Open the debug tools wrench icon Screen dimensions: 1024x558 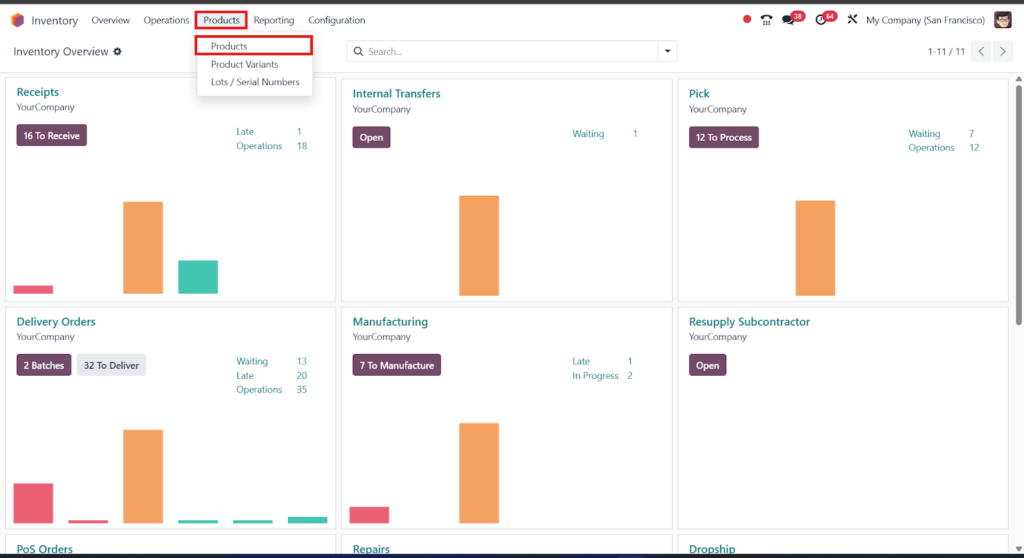coord(852,20)
